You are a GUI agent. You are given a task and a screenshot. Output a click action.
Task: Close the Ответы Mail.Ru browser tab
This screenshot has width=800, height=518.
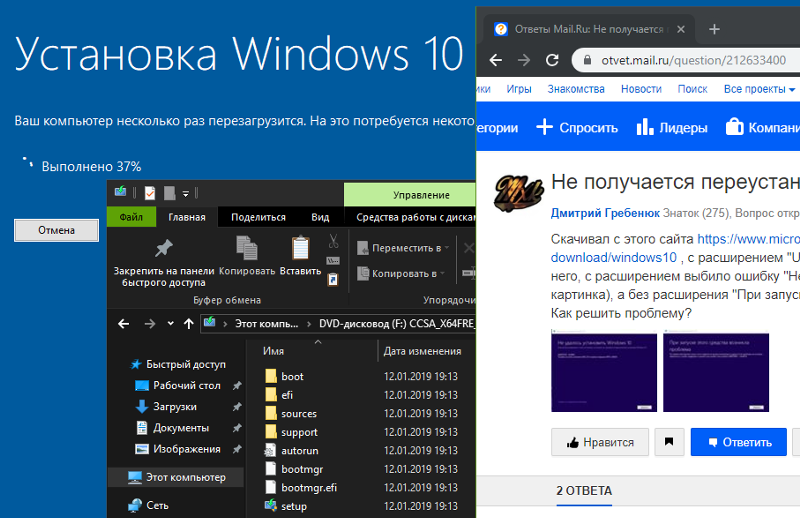[681, 30]
